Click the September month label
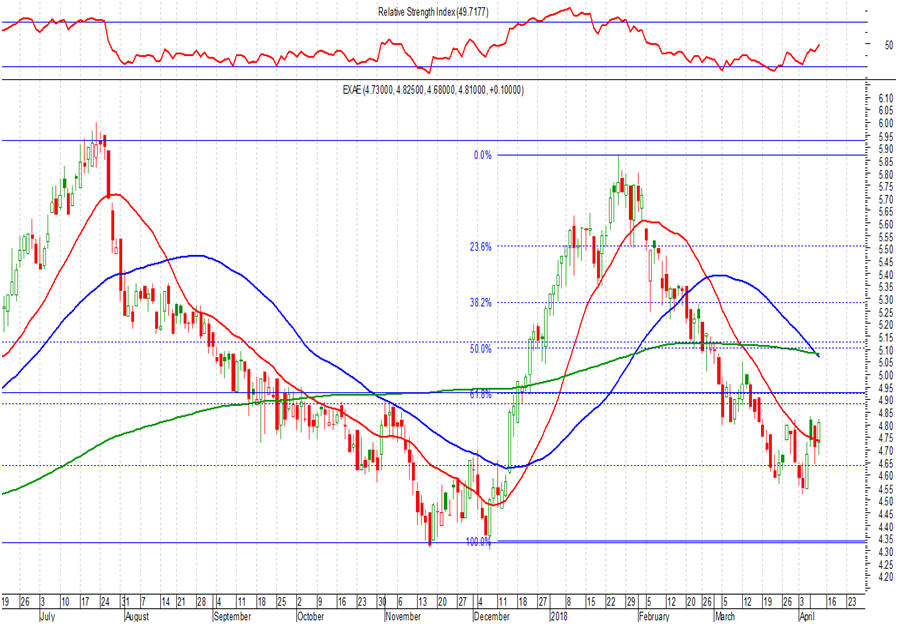898x624 pixels. (x=232, y=617)
